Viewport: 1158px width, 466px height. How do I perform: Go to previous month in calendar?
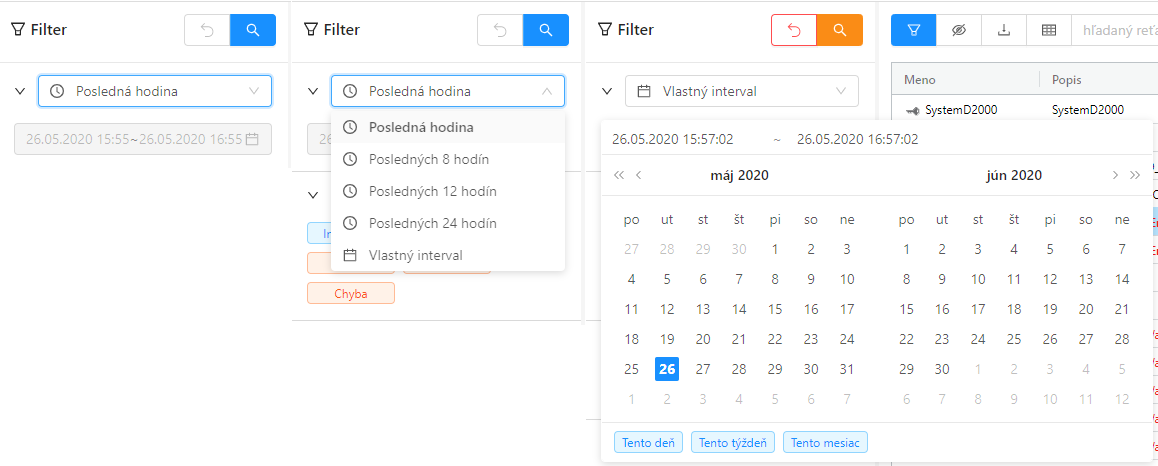(x=639, y=175)
